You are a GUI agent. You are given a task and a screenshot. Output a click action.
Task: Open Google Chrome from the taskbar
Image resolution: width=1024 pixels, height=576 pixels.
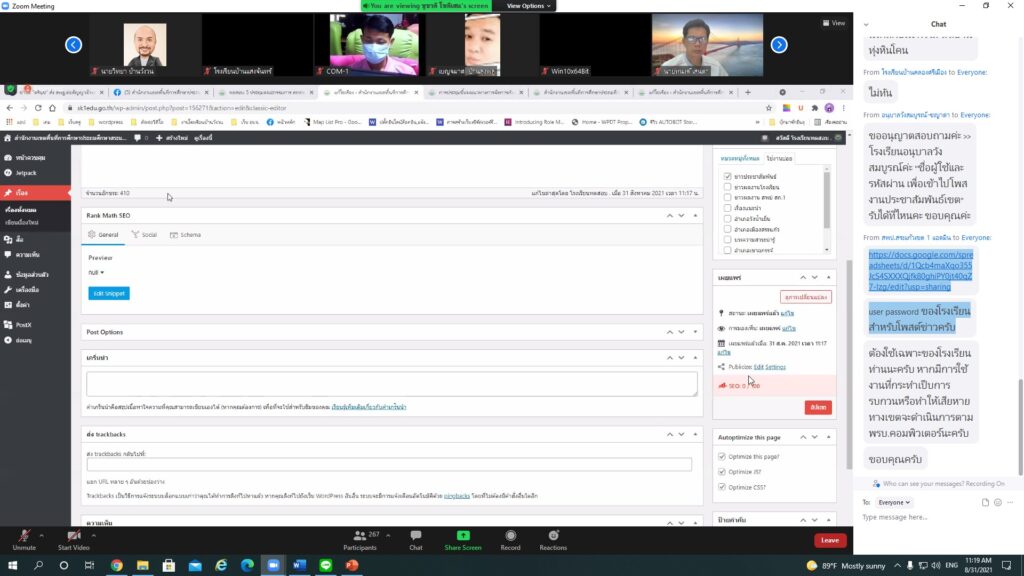pos(116,565)
